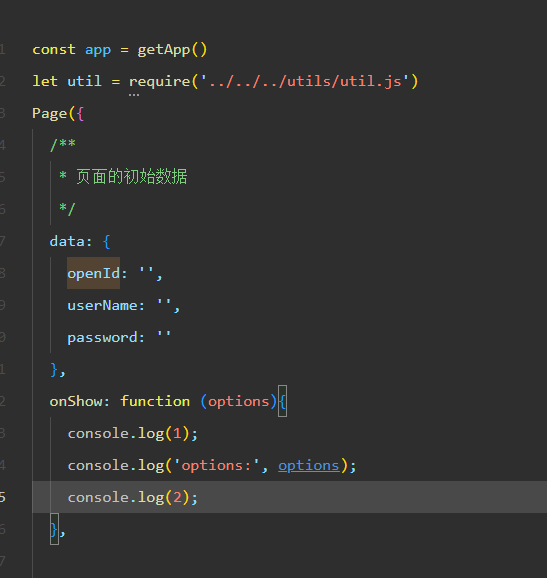This screenshot has width=547, height=578.
Task: Click the highlighted closing brace of onShow
Action: pos(54,529)
